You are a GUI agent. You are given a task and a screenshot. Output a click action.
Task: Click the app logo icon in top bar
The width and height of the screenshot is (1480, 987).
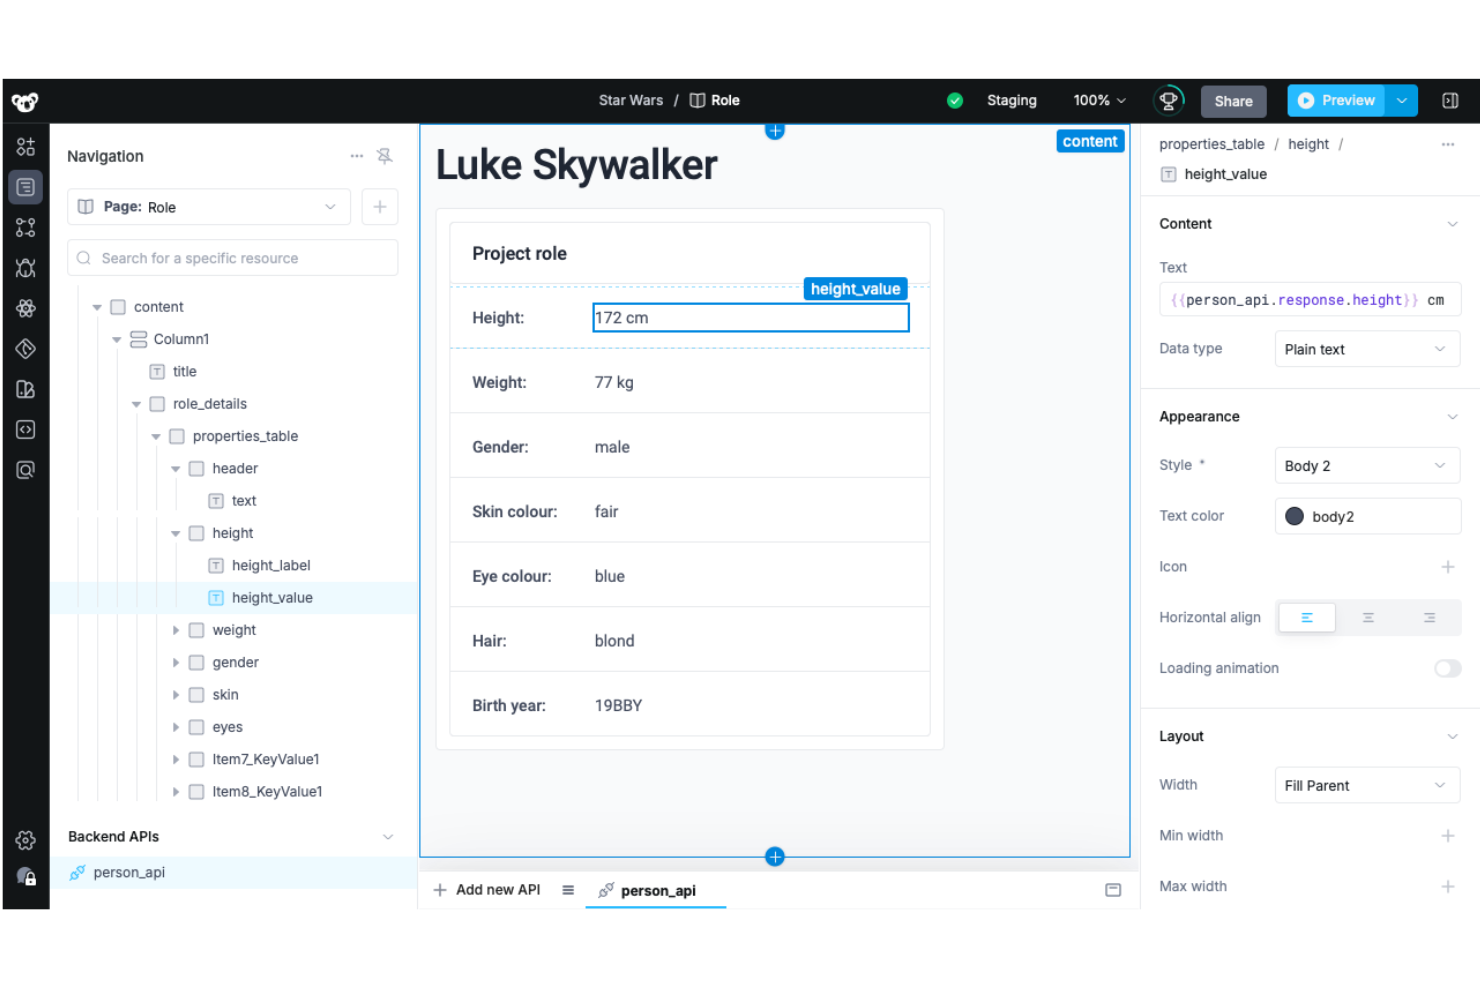[25, 102]
